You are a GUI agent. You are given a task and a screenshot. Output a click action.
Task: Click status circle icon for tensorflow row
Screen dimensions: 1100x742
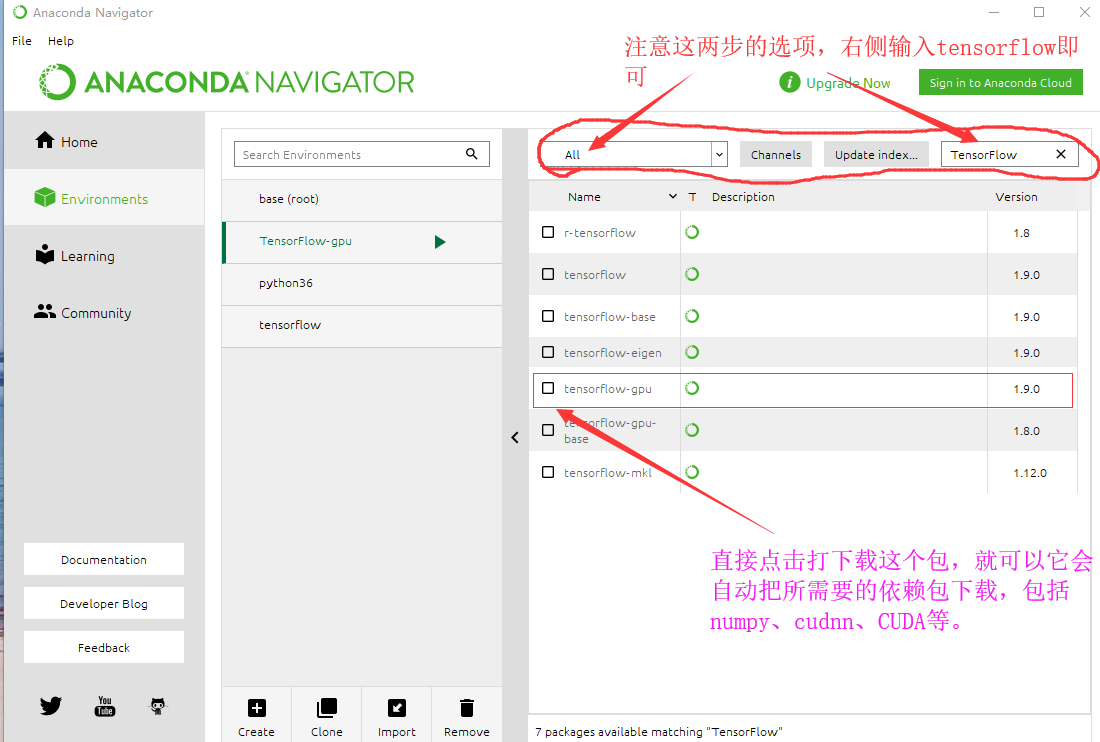692,274
